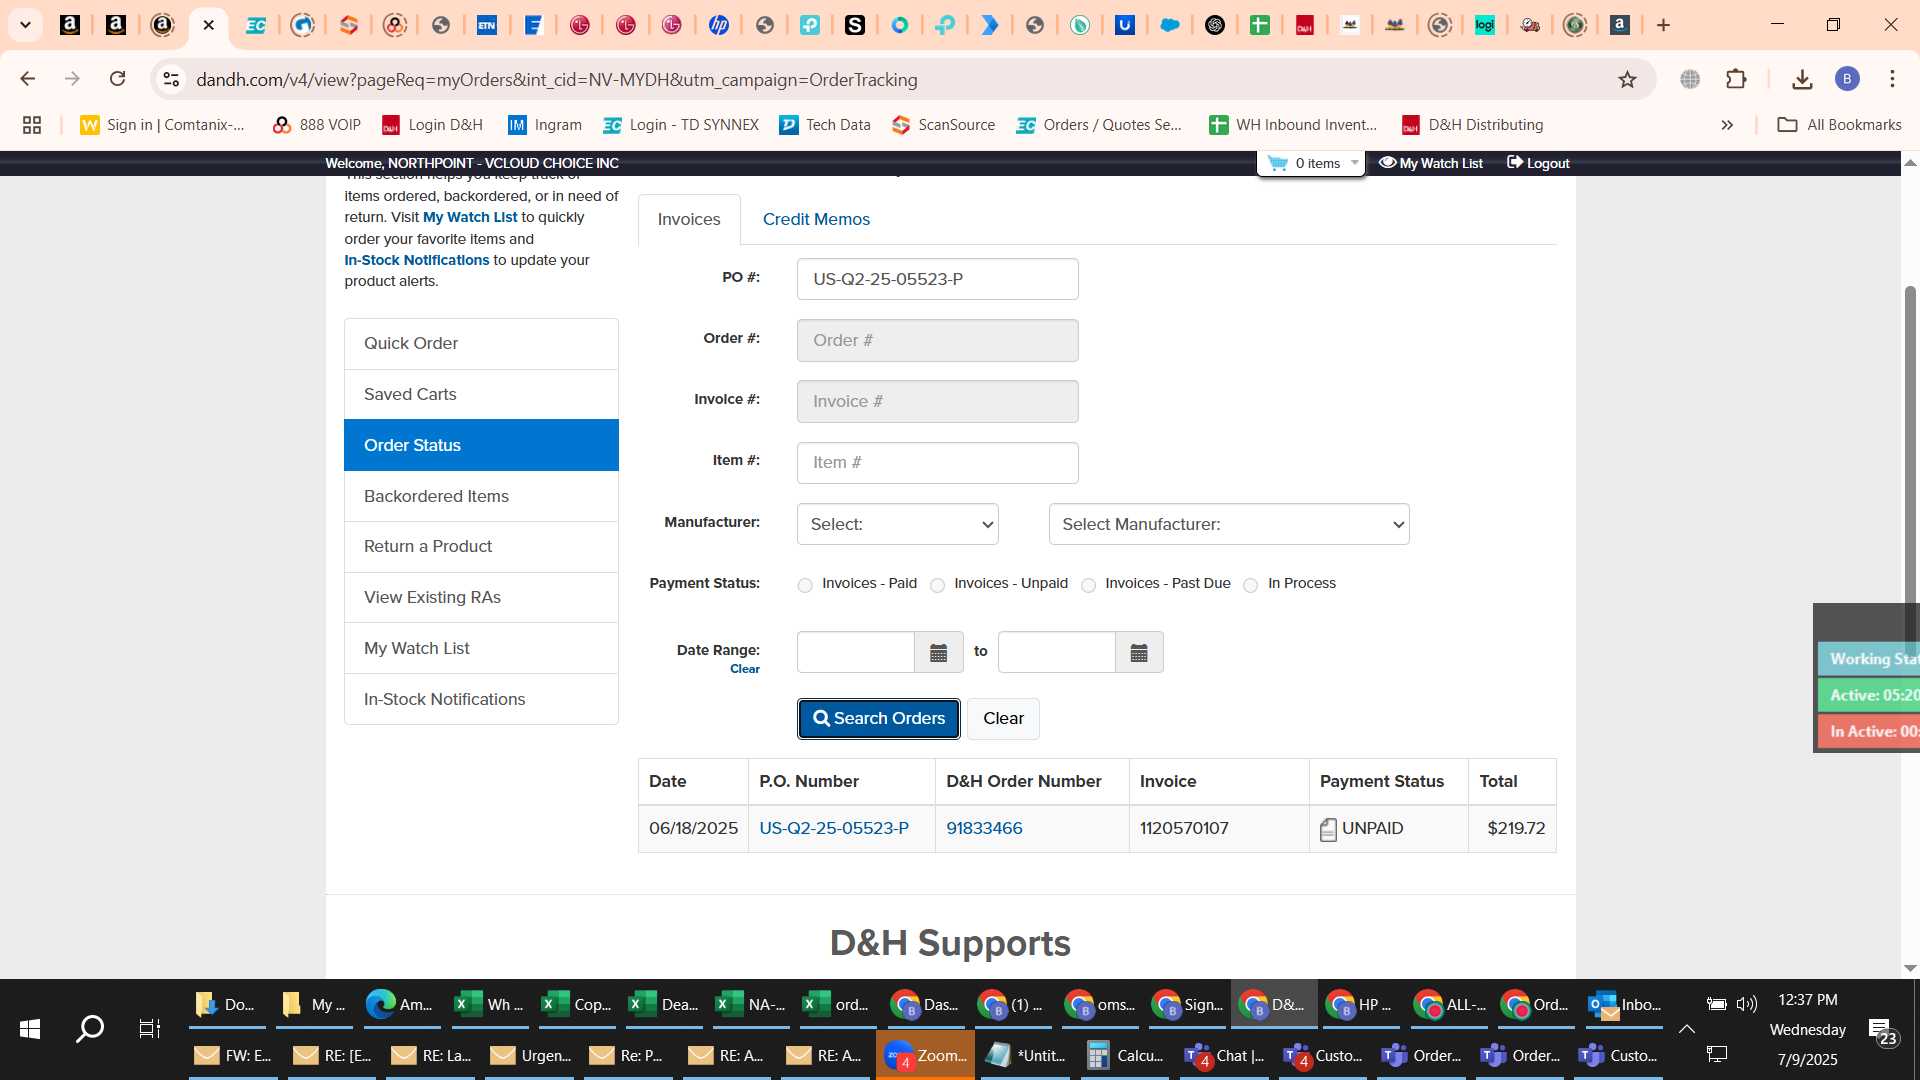Expand hidden bookmarks chevron
This screenshot has height=1080, width=1920.
(x=1727, y=125)
